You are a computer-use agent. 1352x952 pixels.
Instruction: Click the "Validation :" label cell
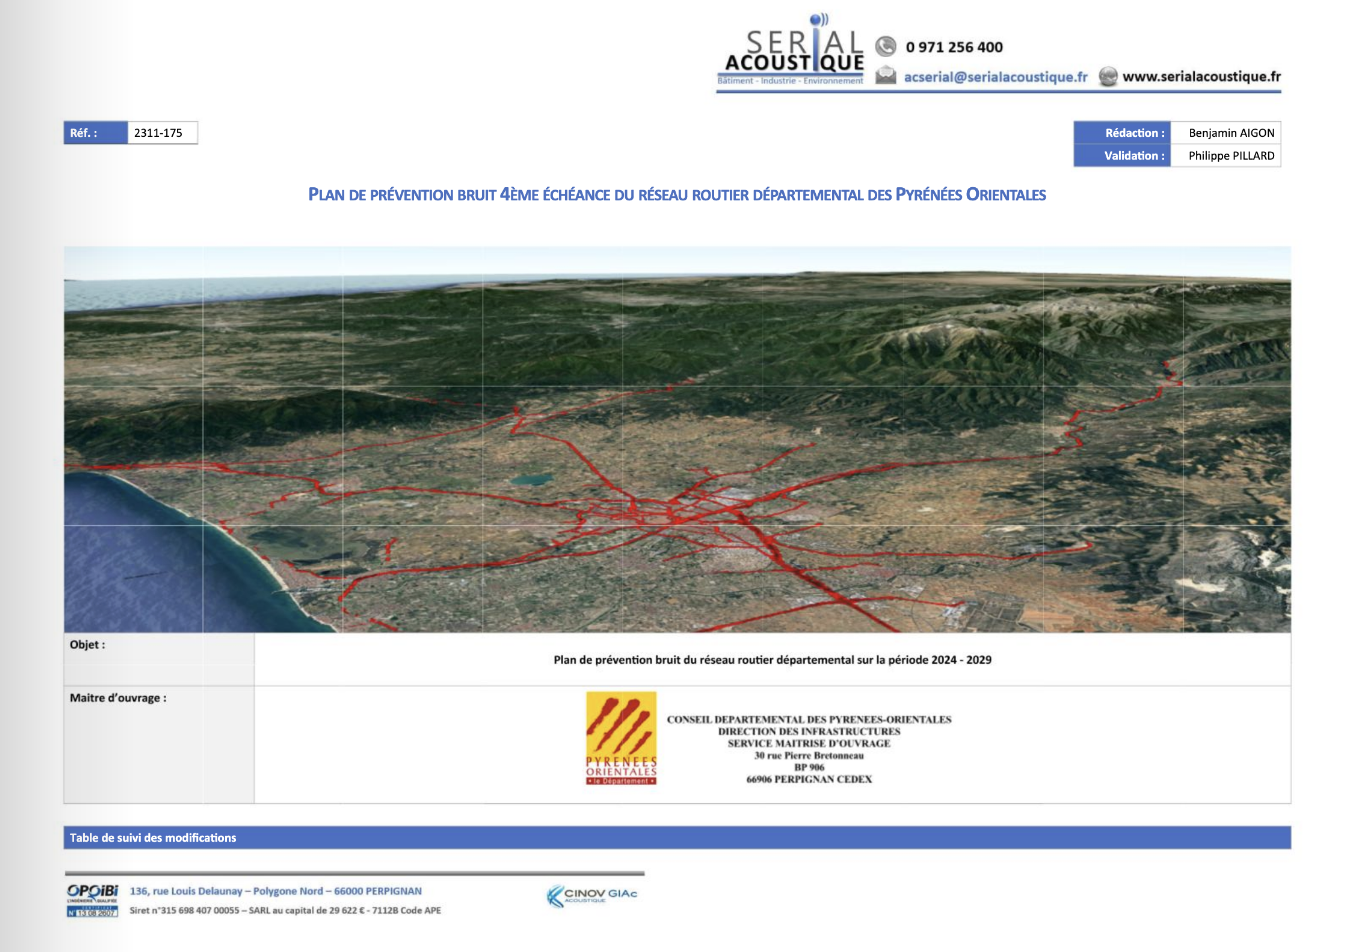coord(1122,156)
